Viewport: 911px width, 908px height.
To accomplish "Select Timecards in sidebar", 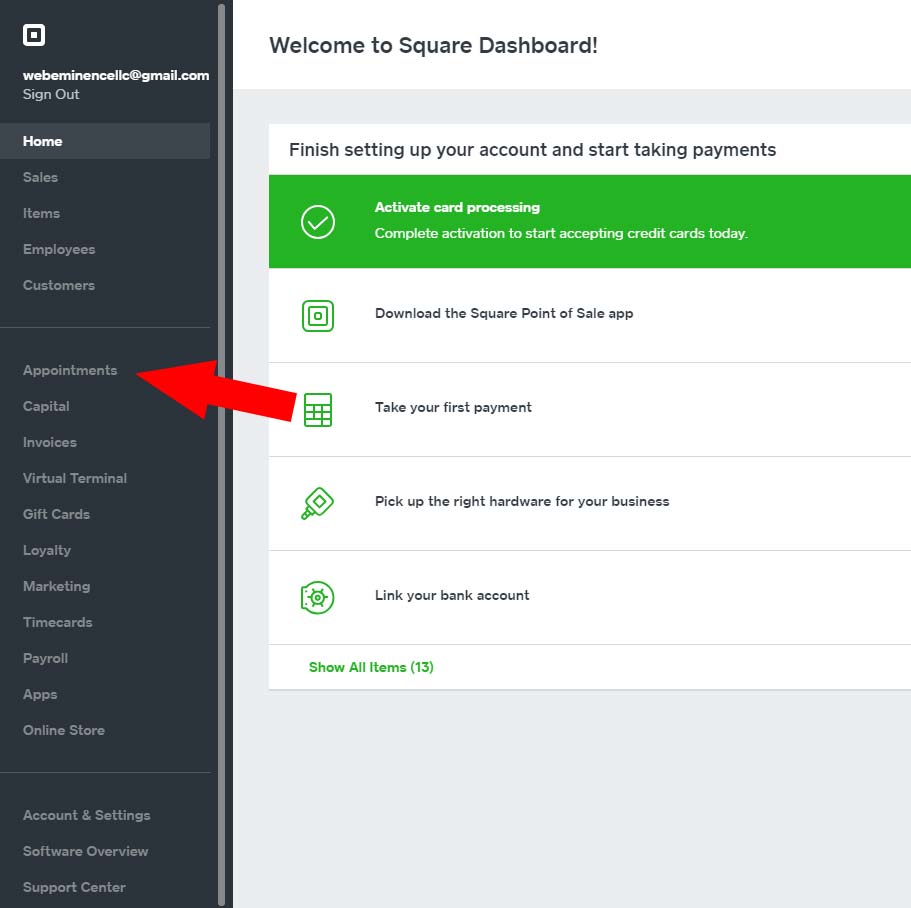I will point(58,622).
